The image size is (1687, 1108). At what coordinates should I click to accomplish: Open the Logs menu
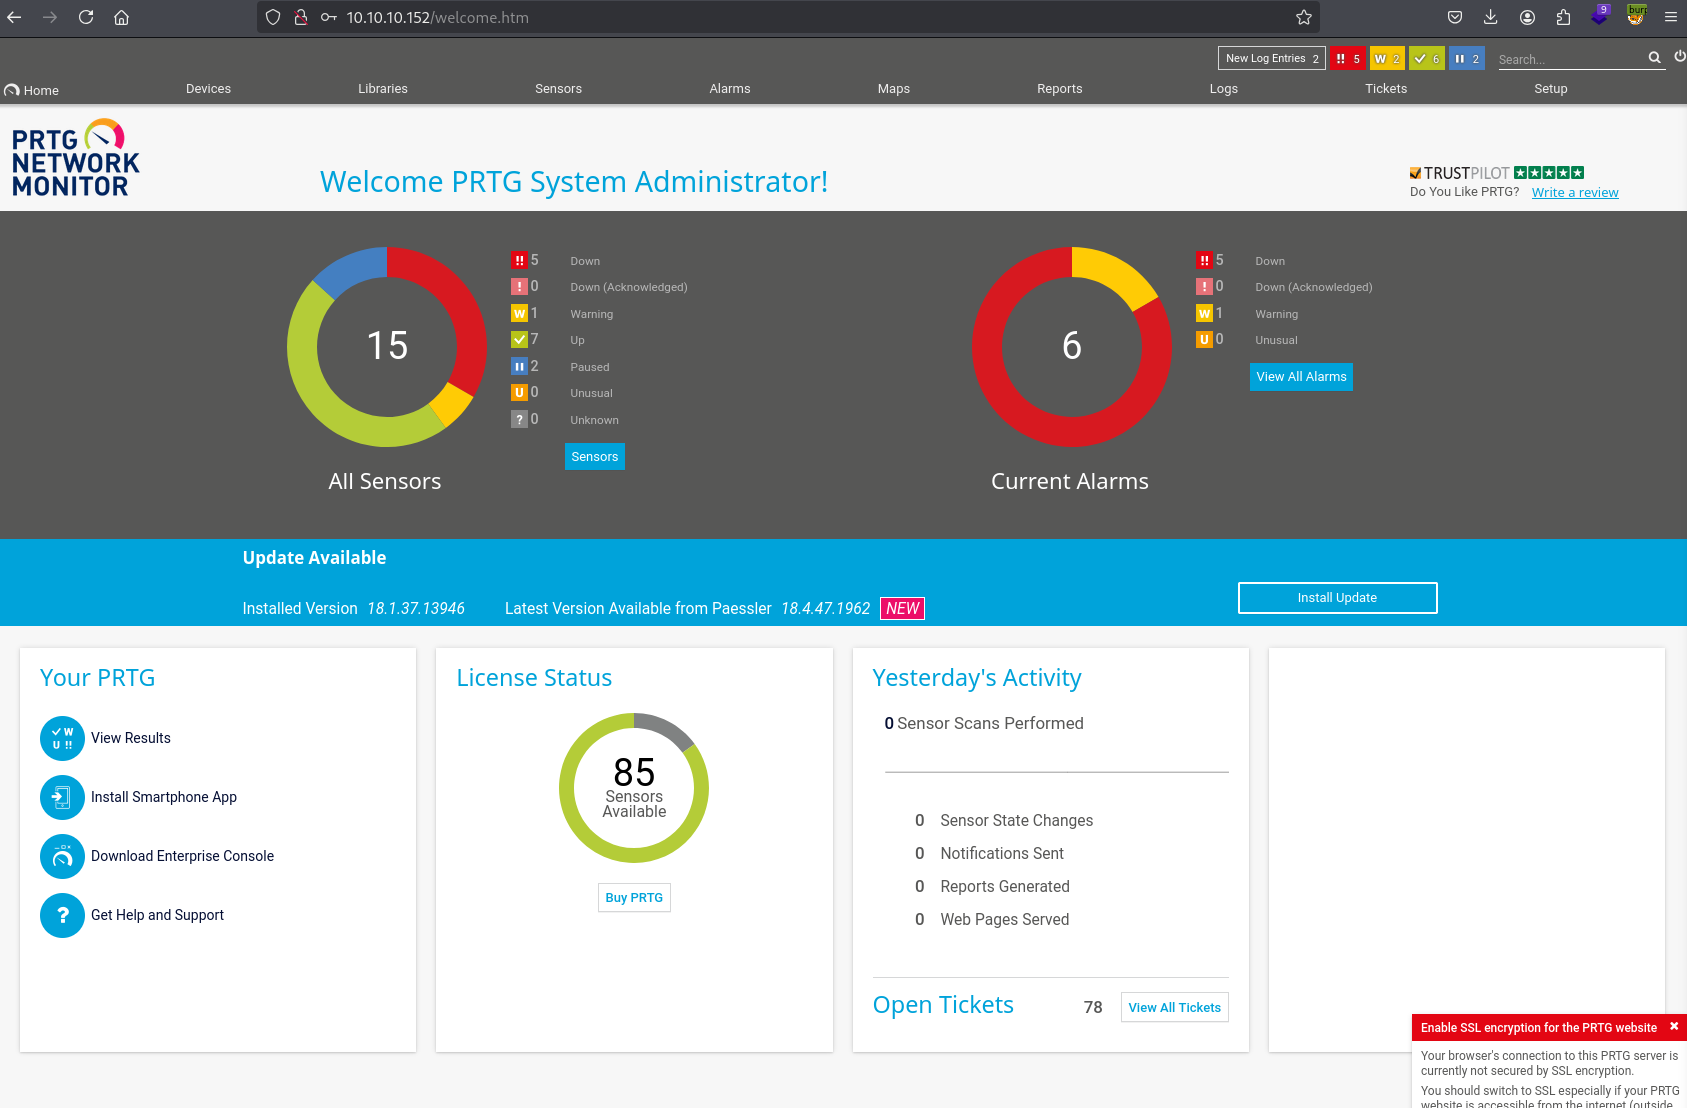pyautogui.click(x=1224, y=89)
